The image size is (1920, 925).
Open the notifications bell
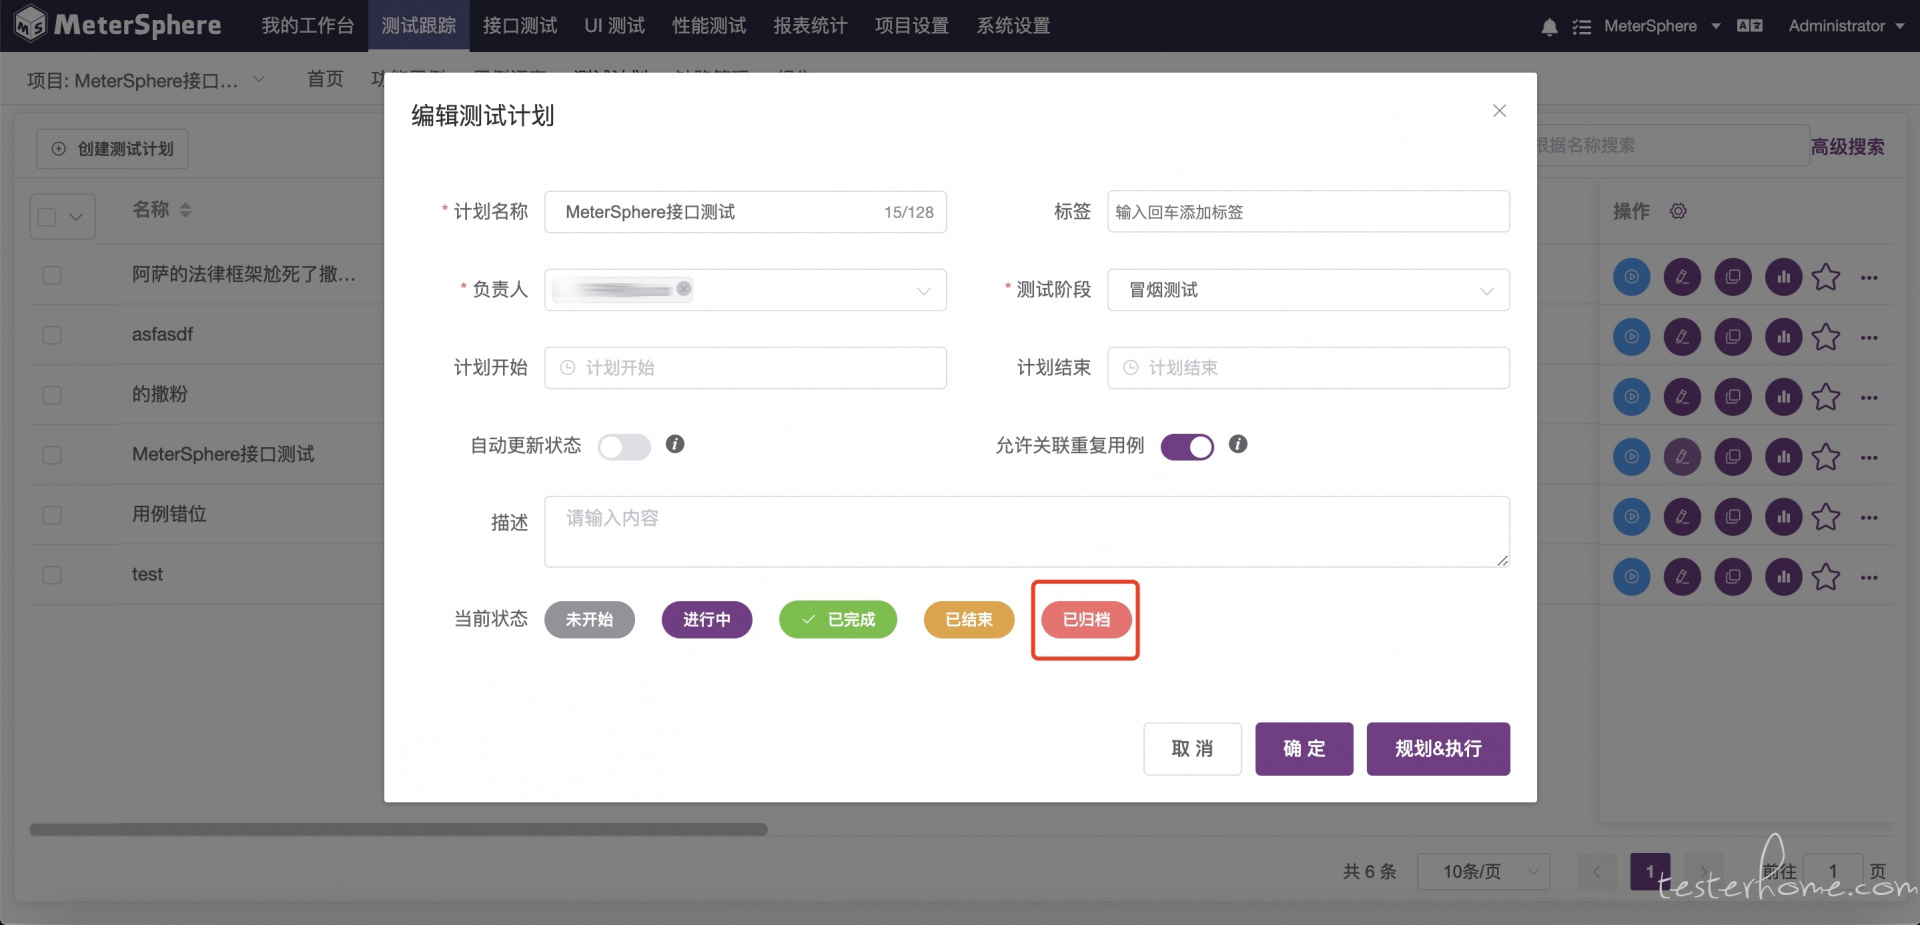tap(1549, 27)
